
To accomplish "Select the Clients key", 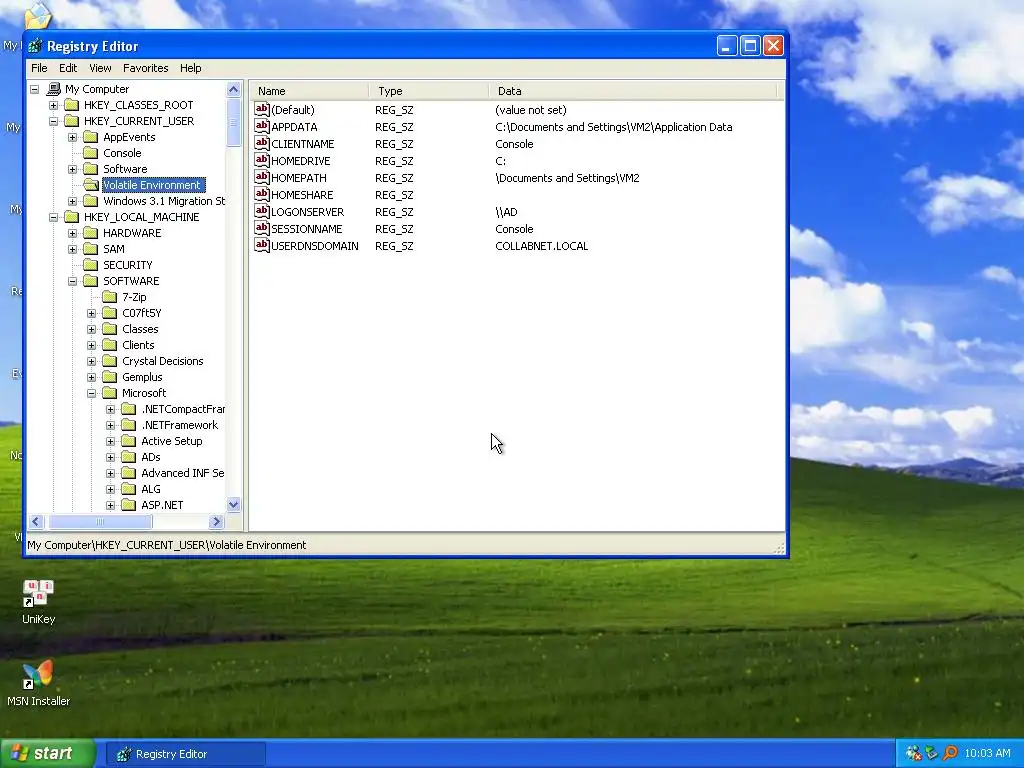I will (138, 345).
